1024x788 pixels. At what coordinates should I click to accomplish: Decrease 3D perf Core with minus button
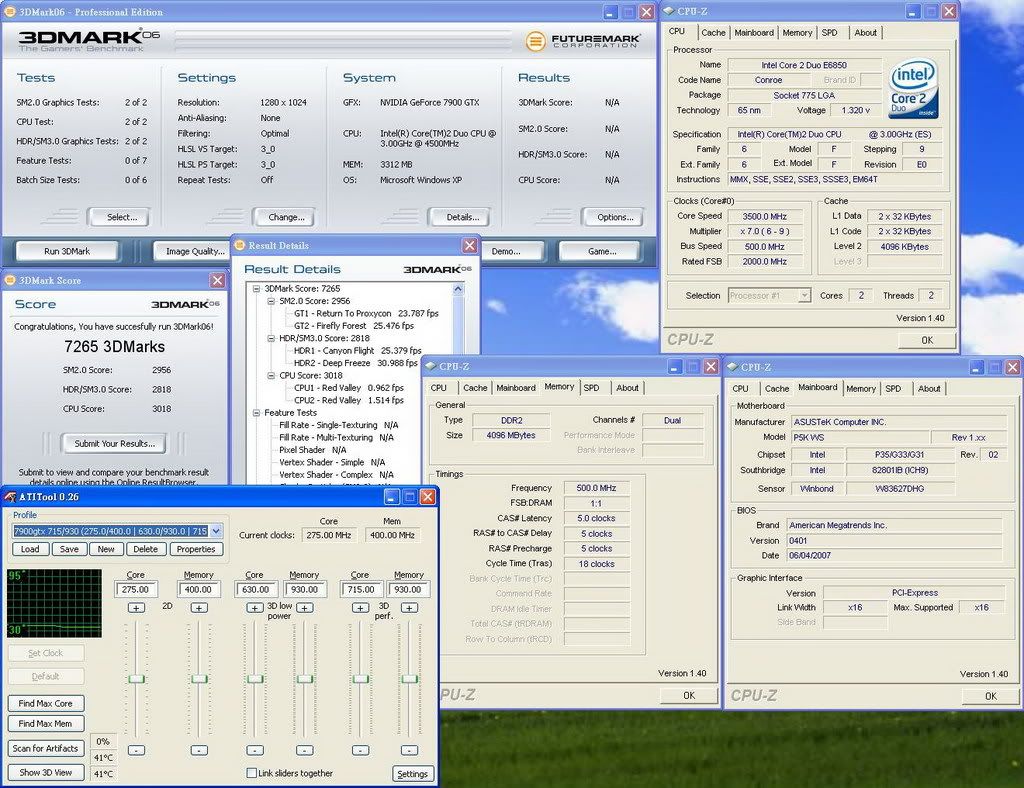360,750
